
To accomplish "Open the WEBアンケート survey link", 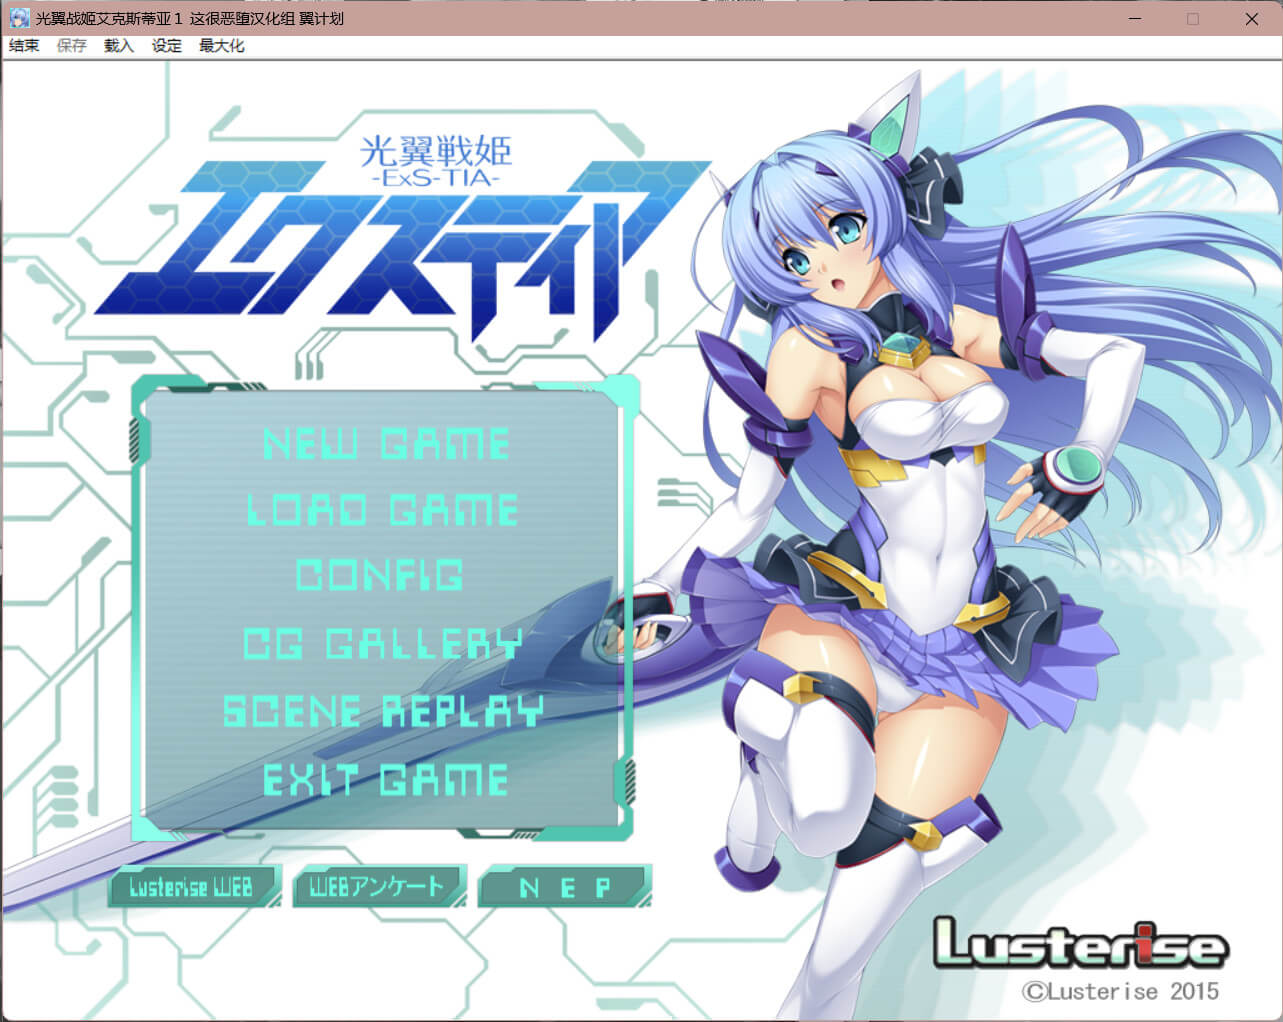I will pyautogui.click(x=377, y=887).
